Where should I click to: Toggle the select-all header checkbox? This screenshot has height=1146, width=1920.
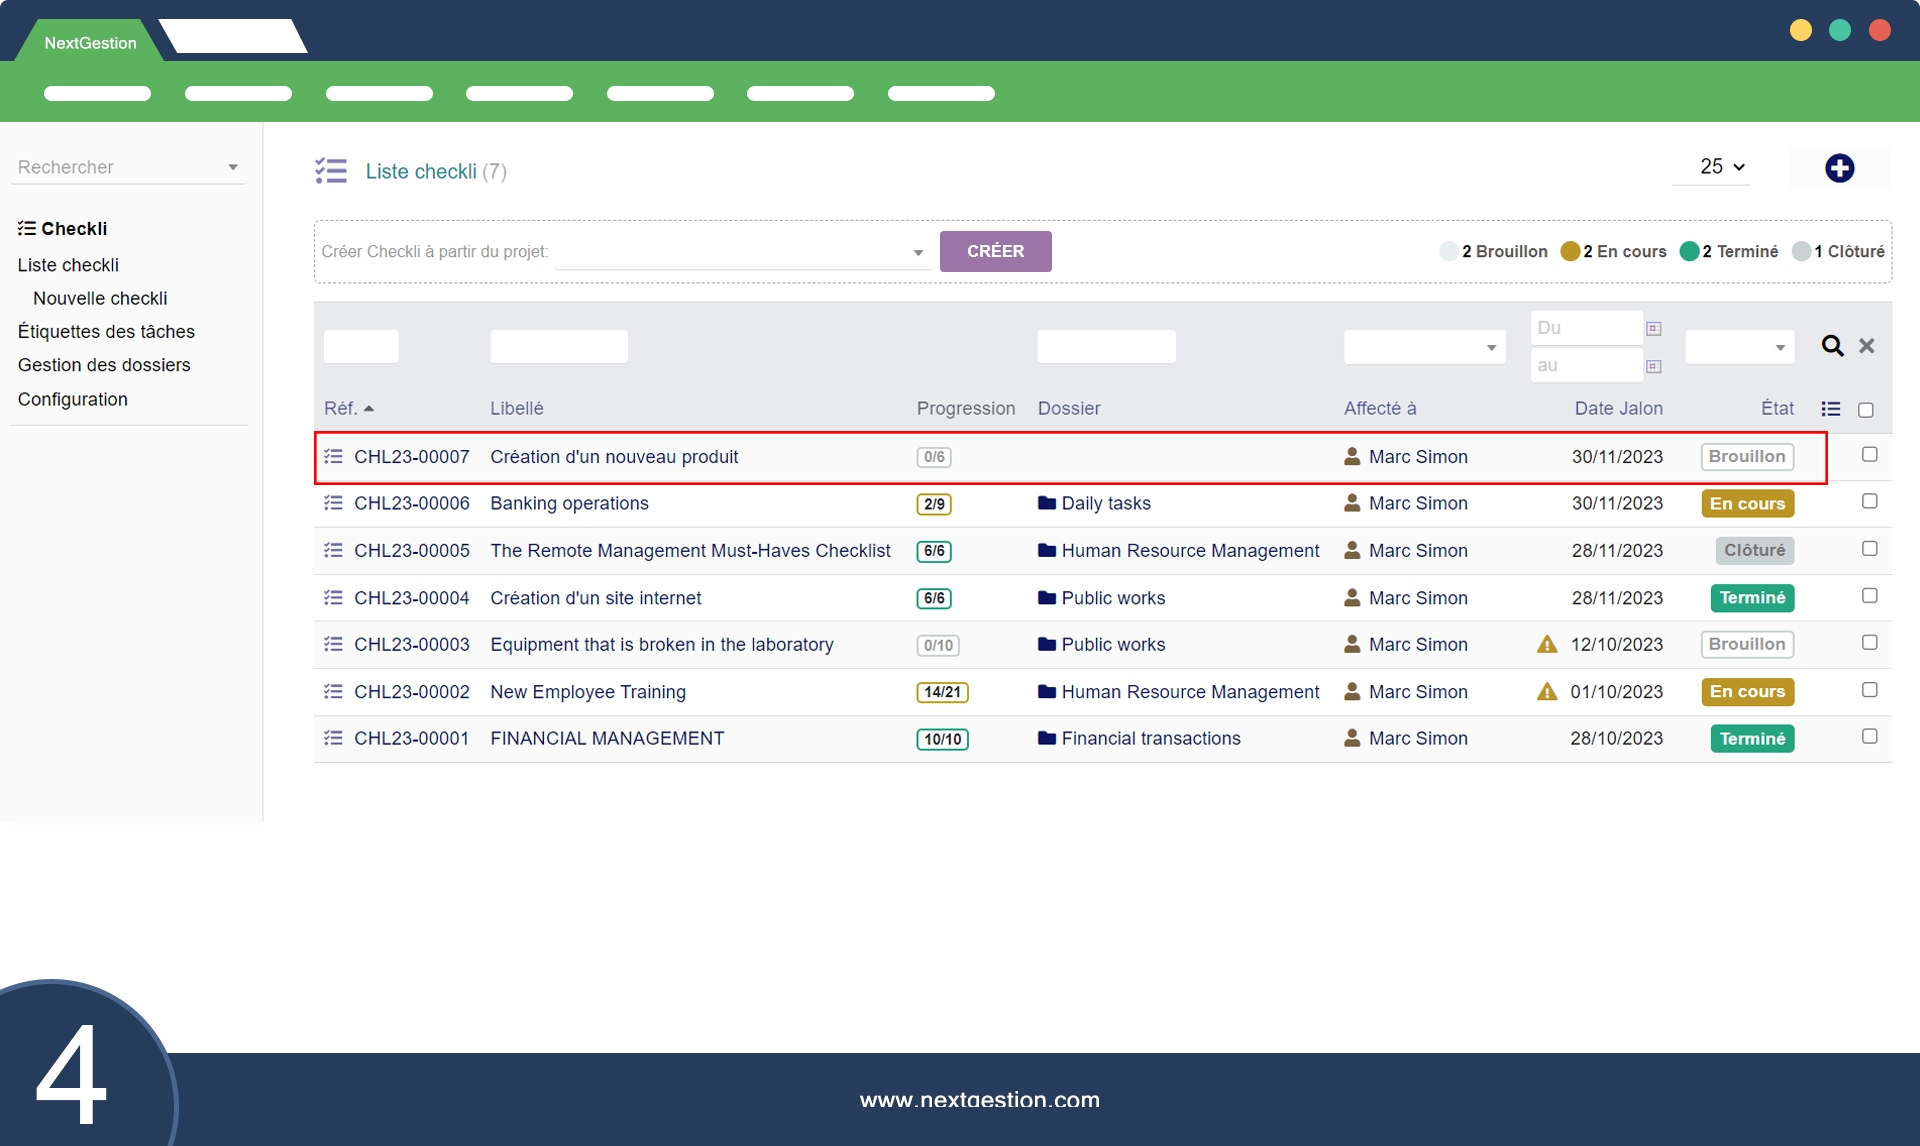(1865, 410)
